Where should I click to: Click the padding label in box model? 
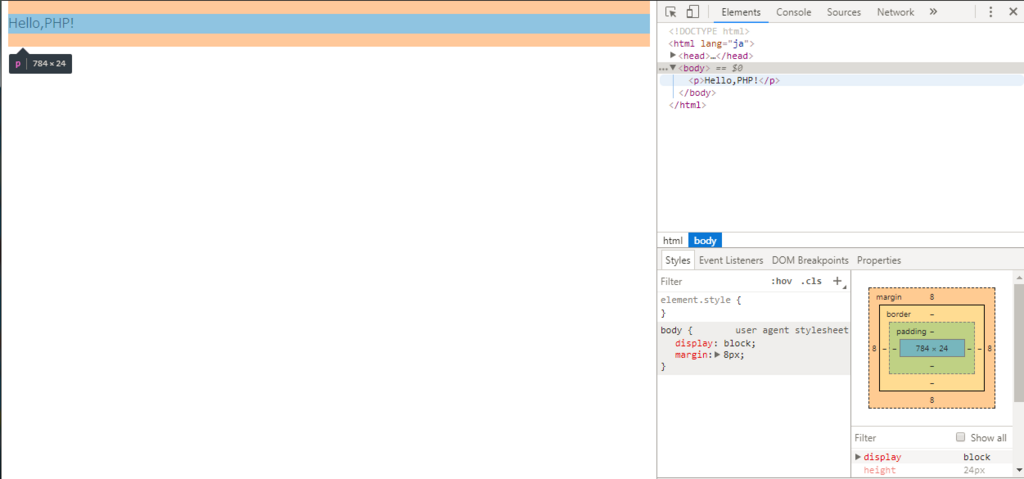(x=911, y=331)
